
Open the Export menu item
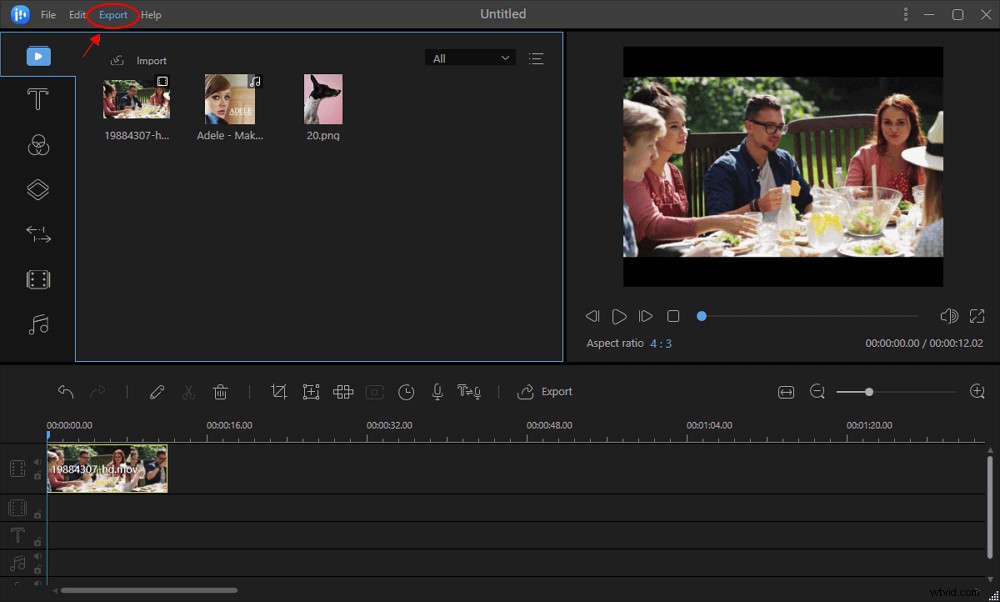click(x=112, y=14)
